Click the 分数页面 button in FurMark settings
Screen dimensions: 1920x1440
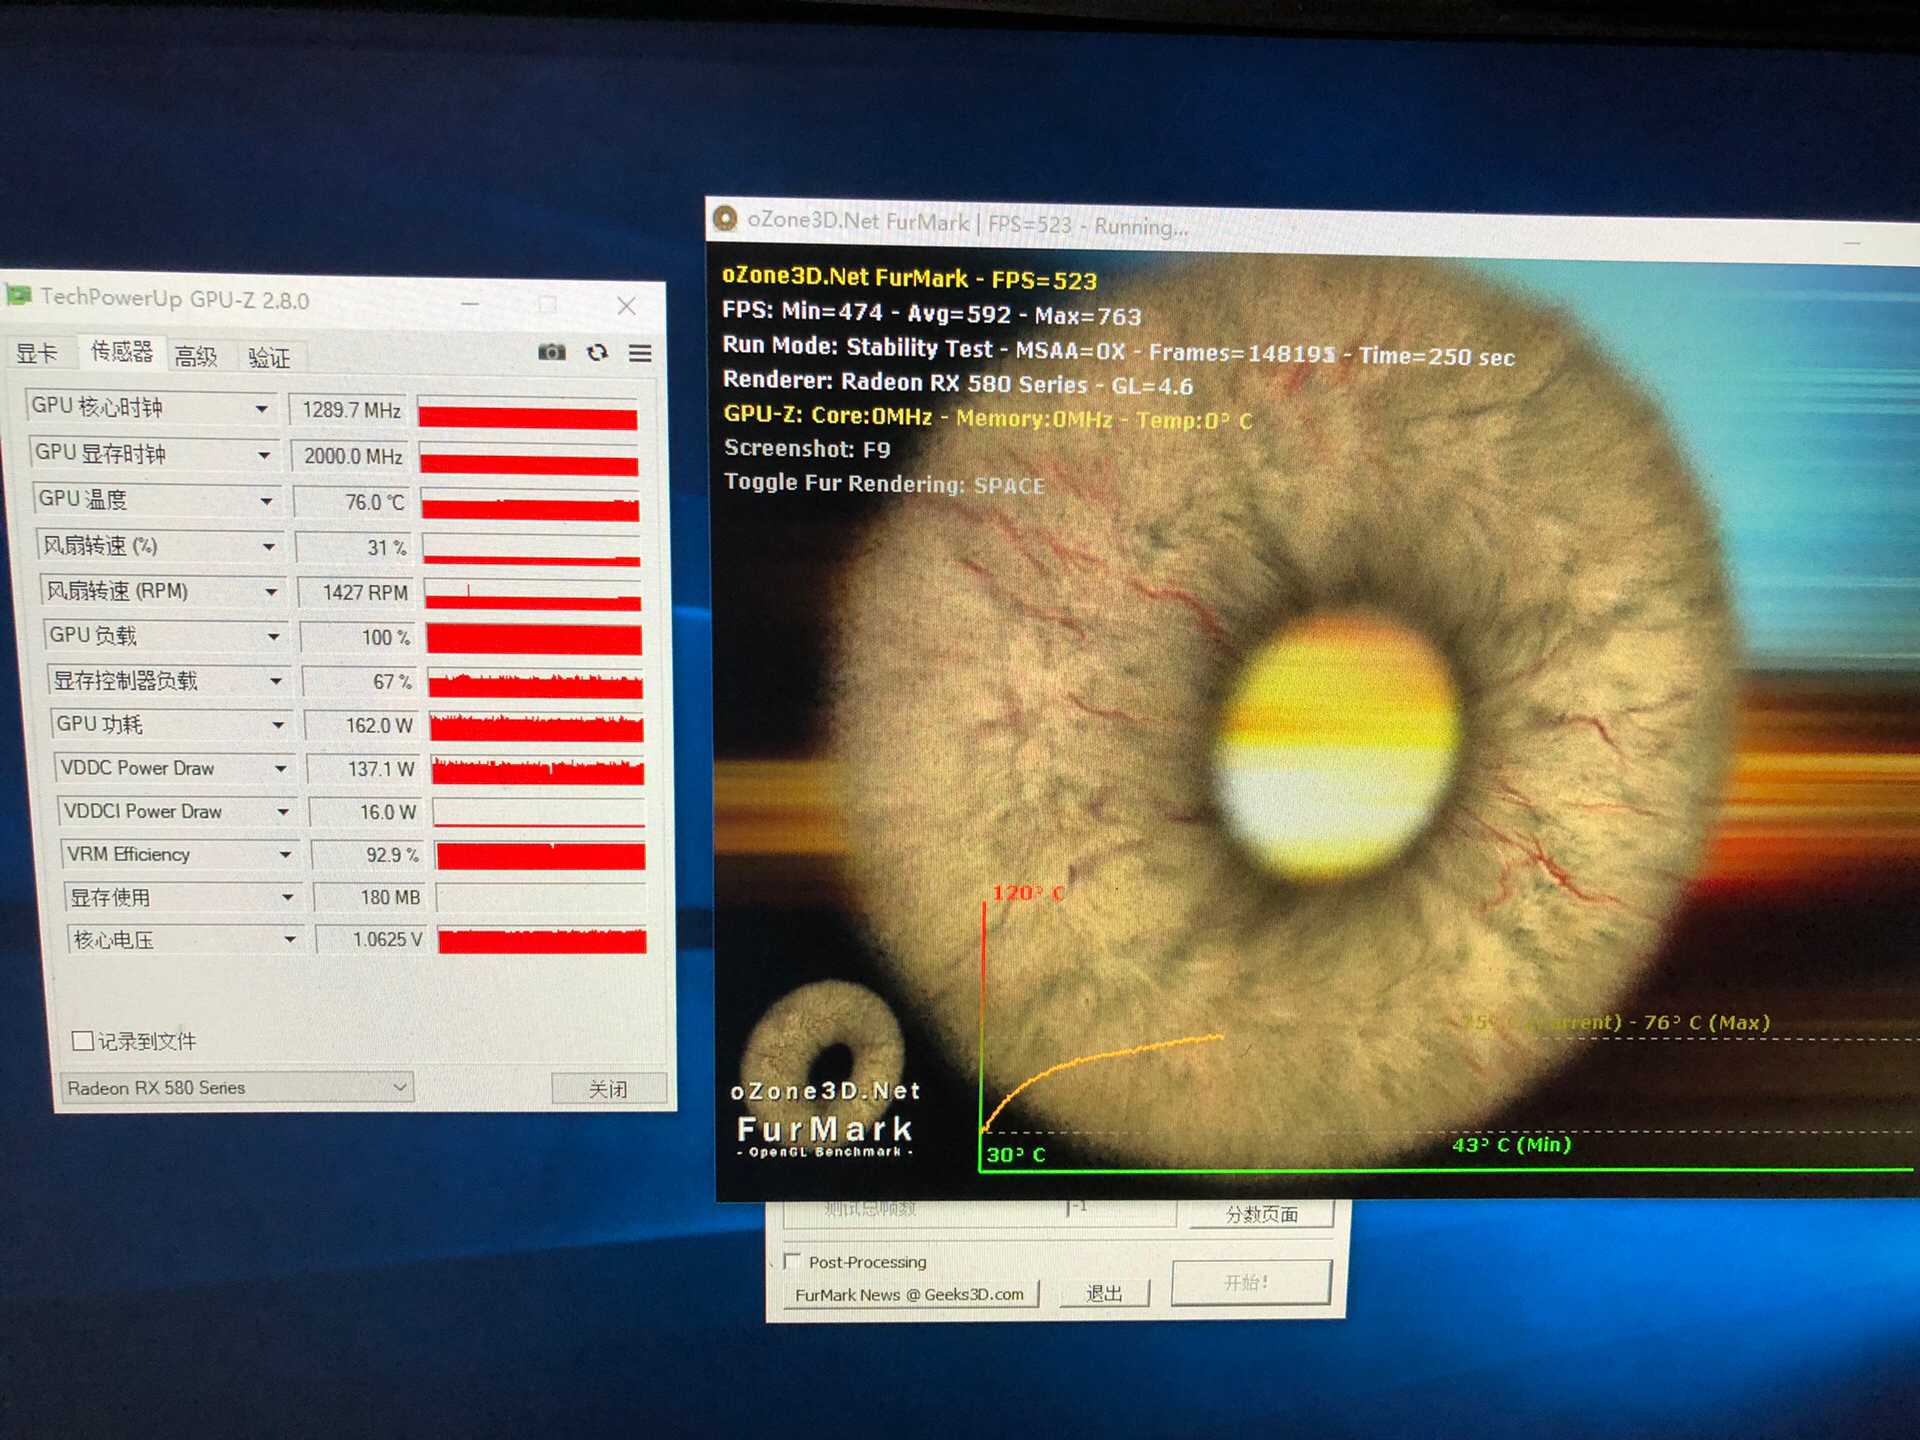(1262, 1214)
